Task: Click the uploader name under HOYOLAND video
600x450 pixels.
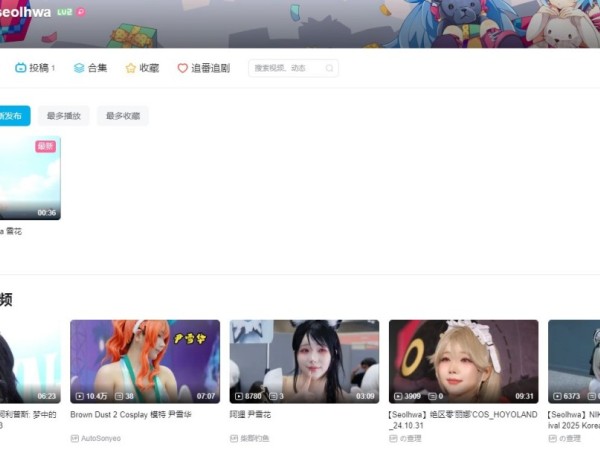Action: 411,438
